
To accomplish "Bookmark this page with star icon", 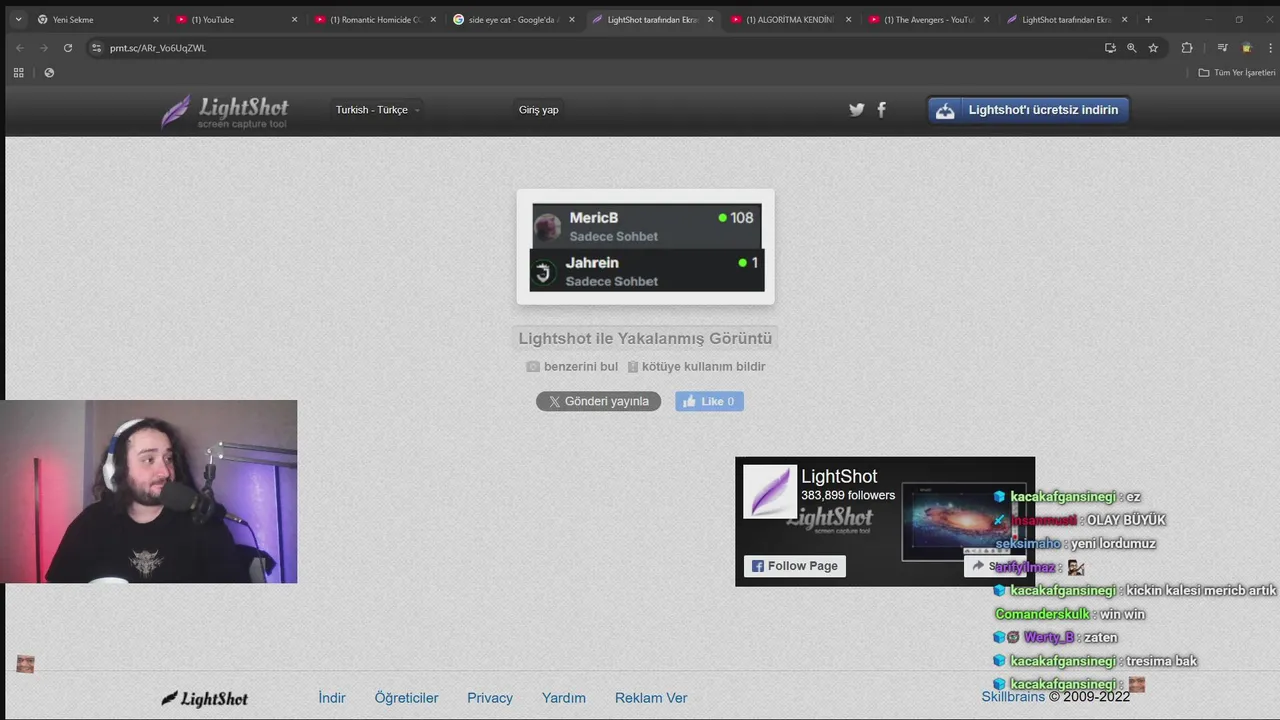I will [x=1153, y=48].
